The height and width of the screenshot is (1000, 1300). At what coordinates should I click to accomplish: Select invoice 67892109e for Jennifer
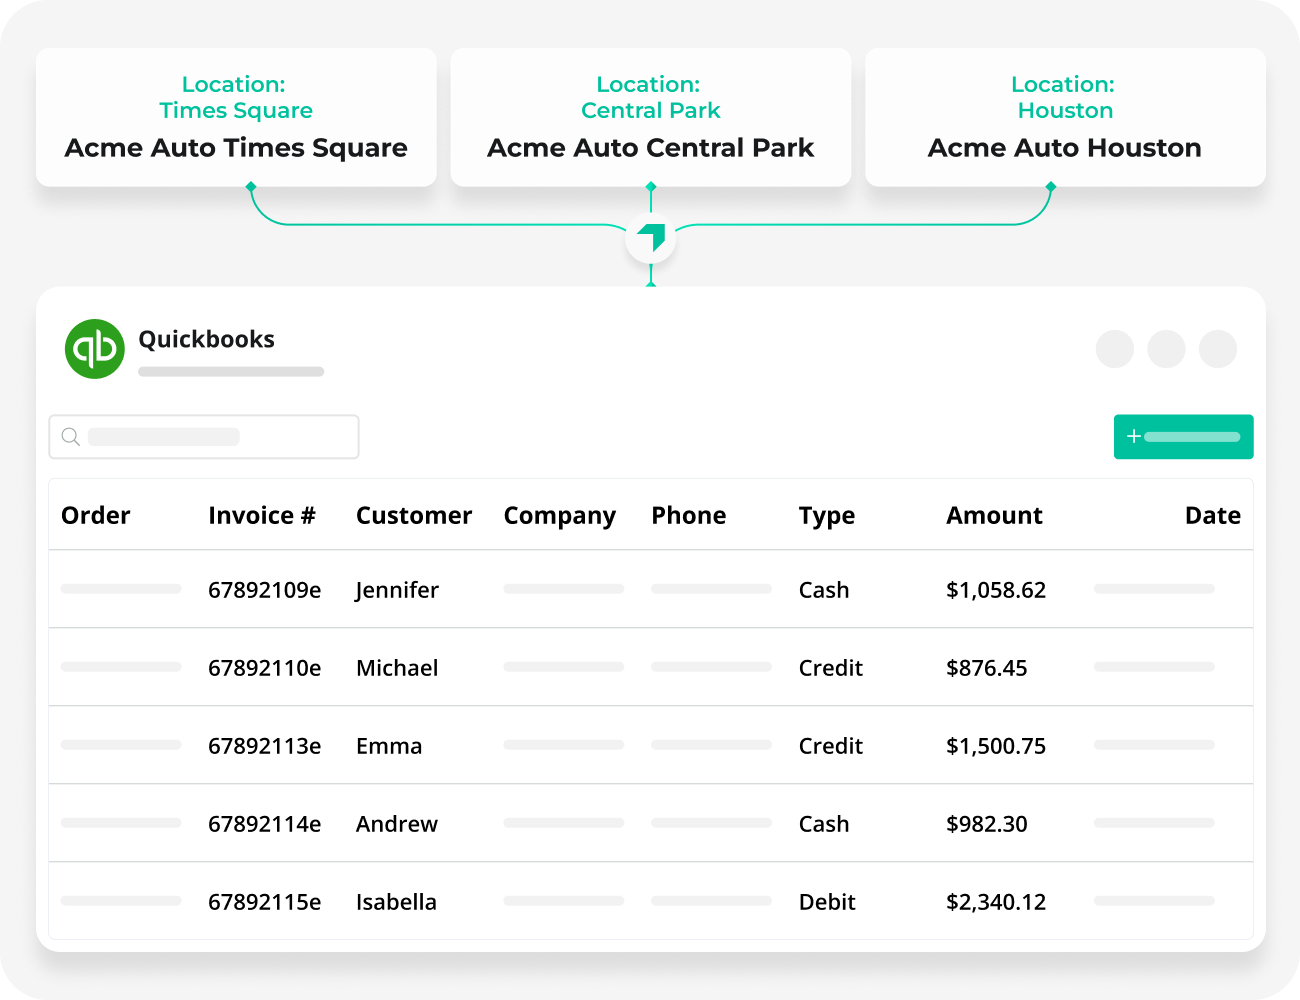[x=265, y=591]
